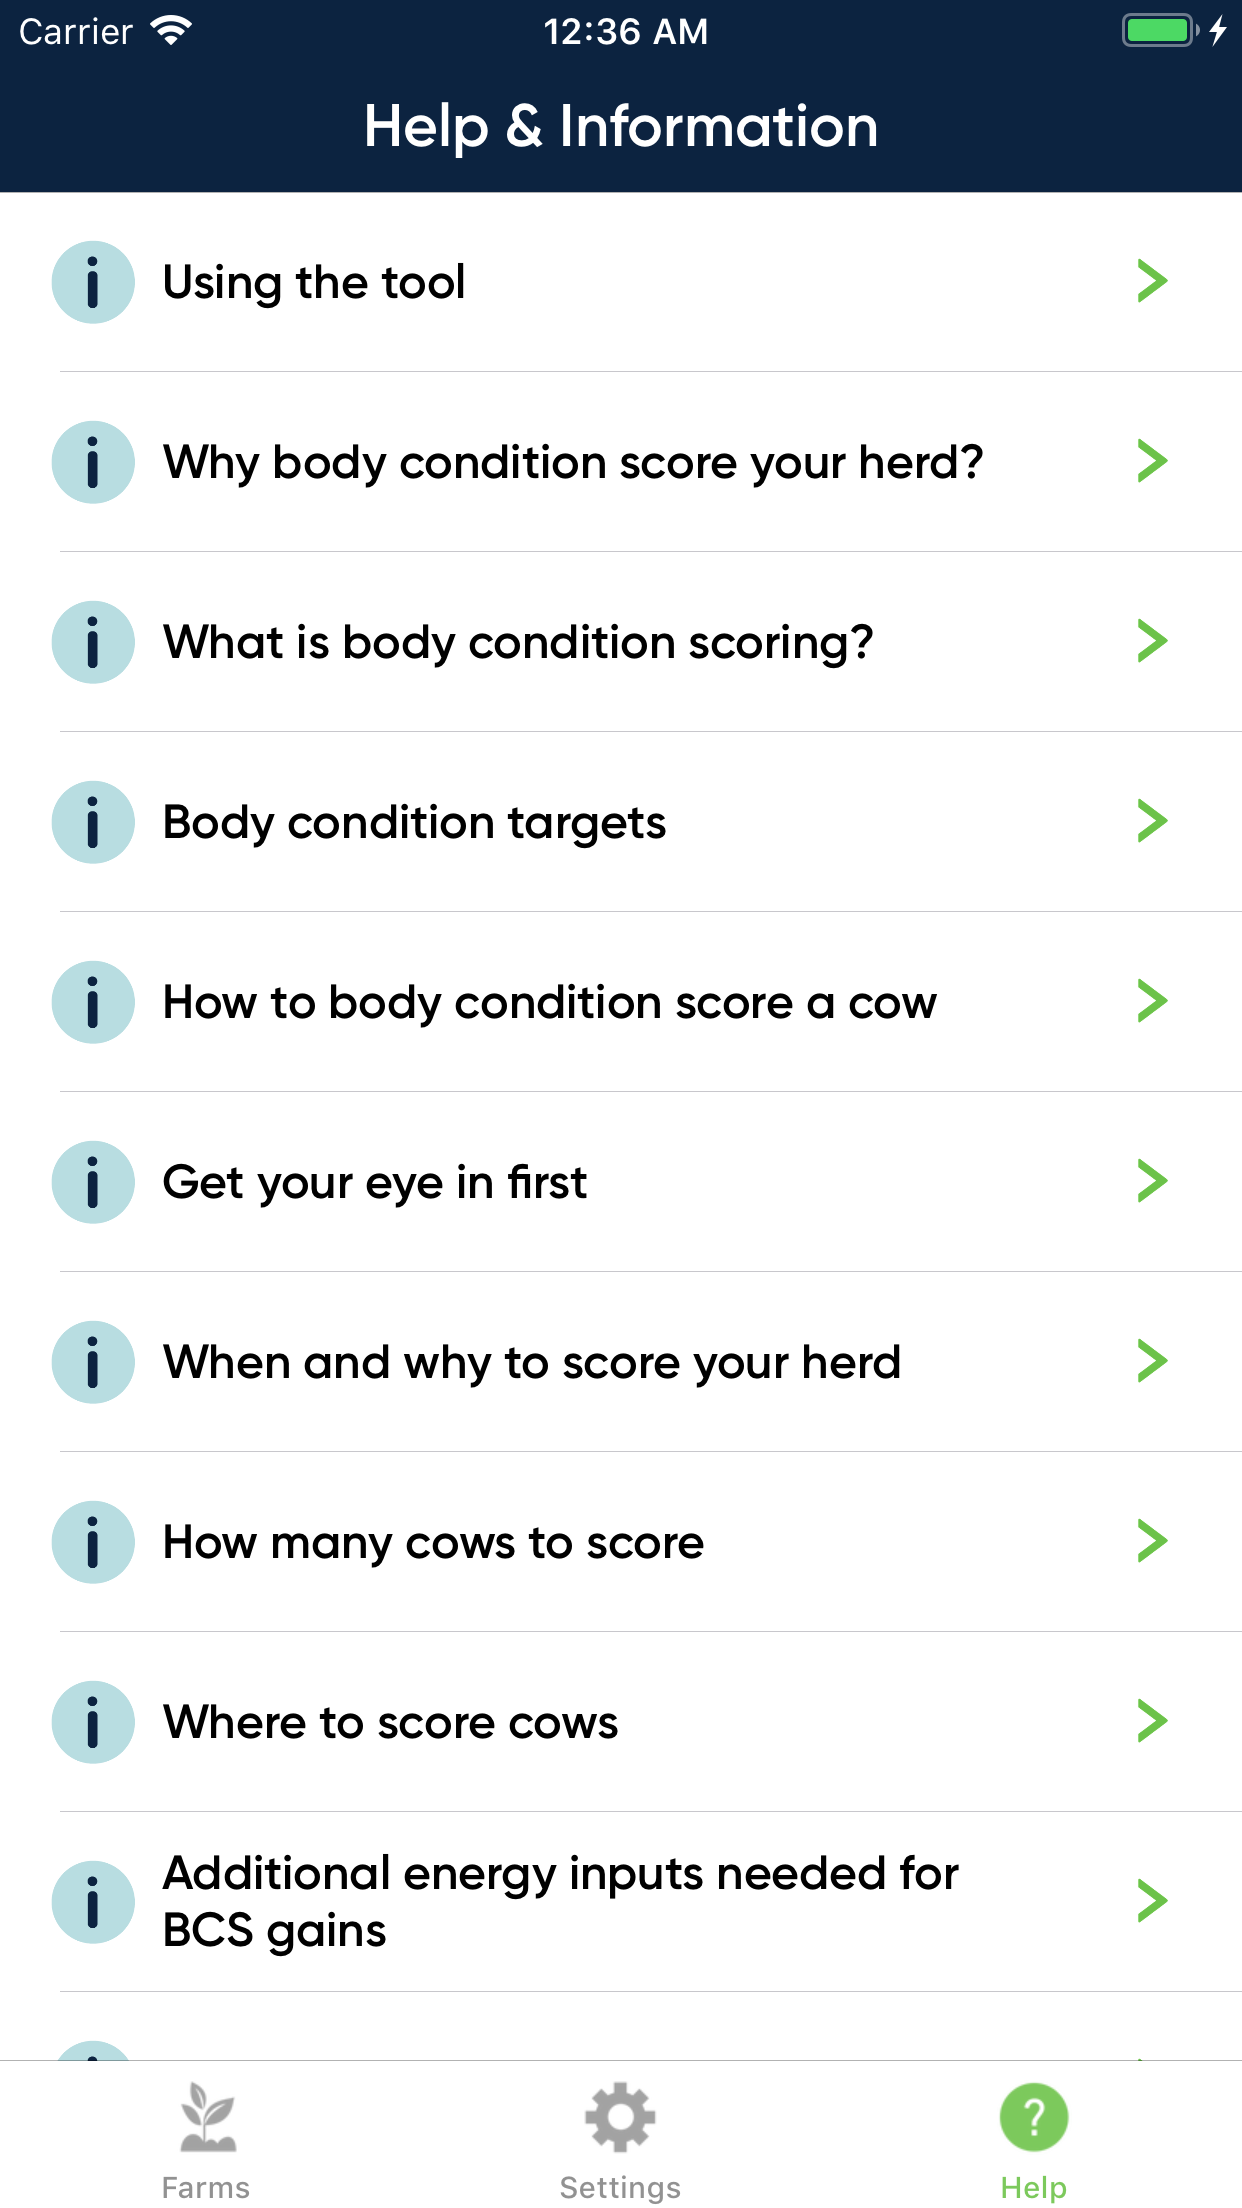View 'Additional energy inputs needed for BCS gains'

[560, 1901]
